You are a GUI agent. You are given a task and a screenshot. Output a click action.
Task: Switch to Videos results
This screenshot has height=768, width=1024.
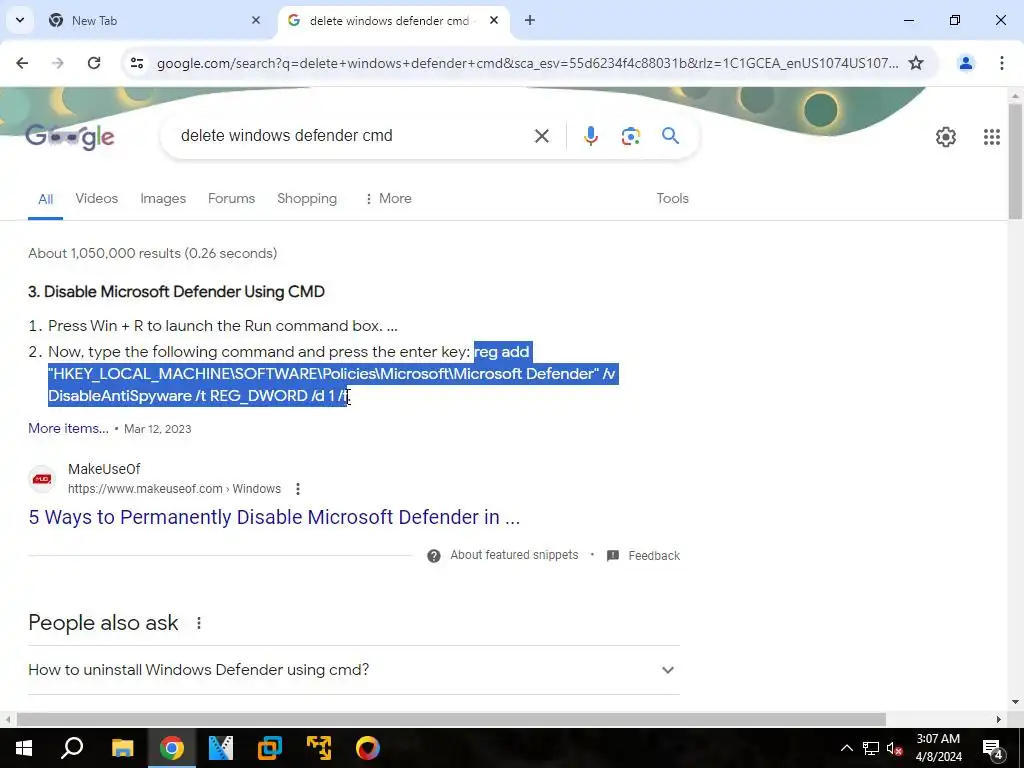pos(97,199)
